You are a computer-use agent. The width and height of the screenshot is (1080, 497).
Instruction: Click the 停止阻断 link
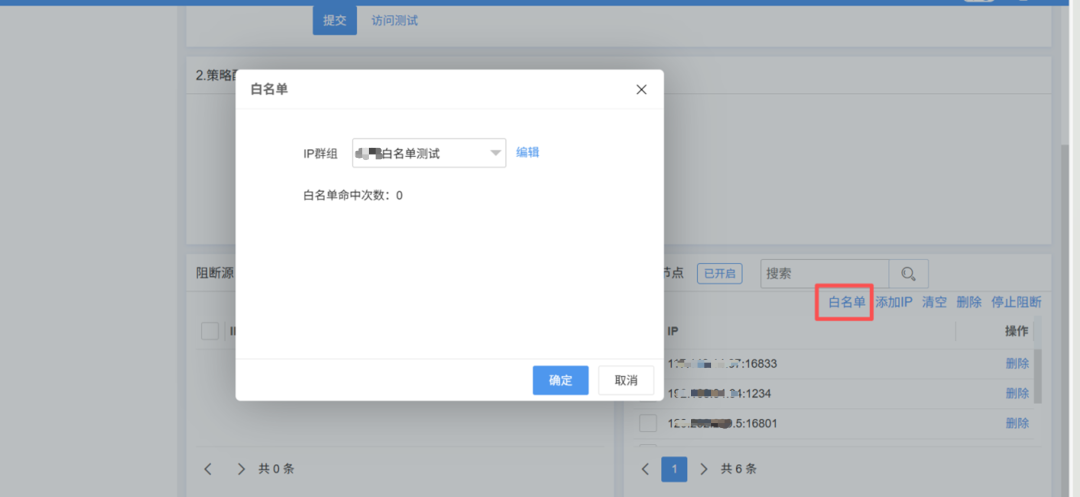1017,302
